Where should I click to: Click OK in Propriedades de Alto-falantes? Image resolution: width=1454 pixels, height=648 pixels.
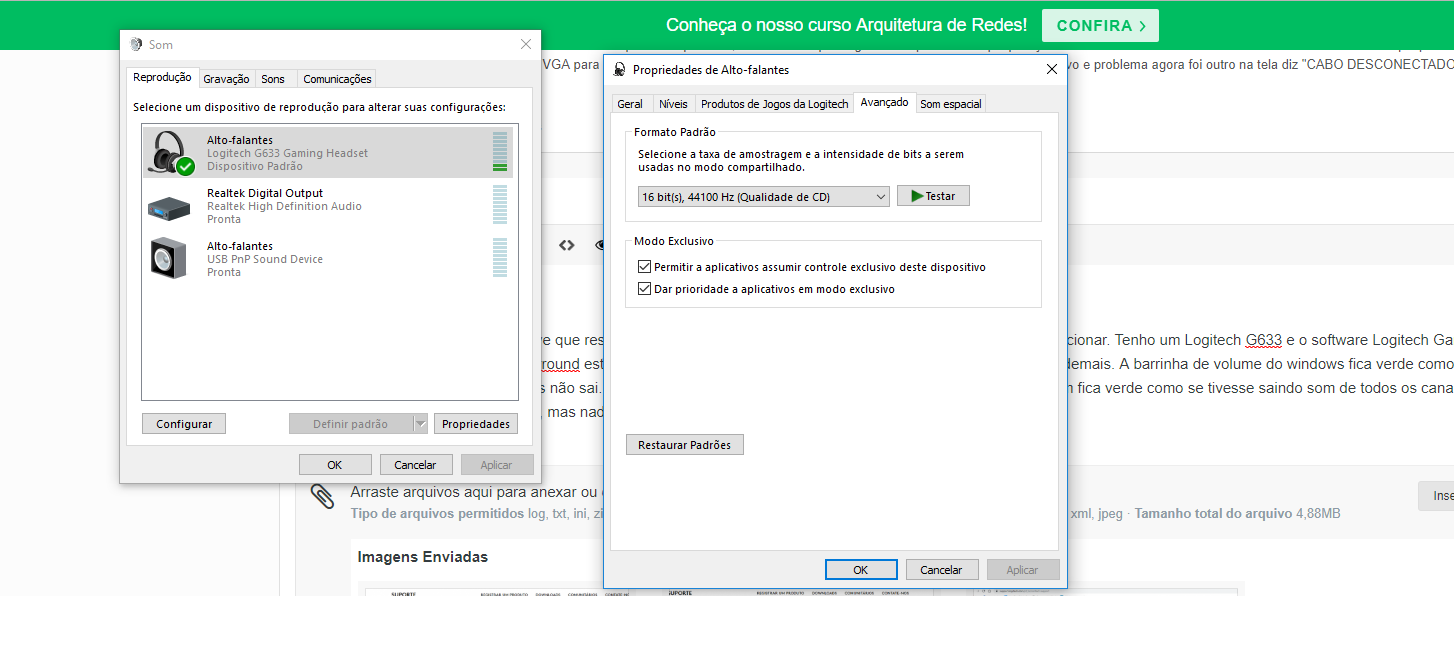[x=861, y=569]
